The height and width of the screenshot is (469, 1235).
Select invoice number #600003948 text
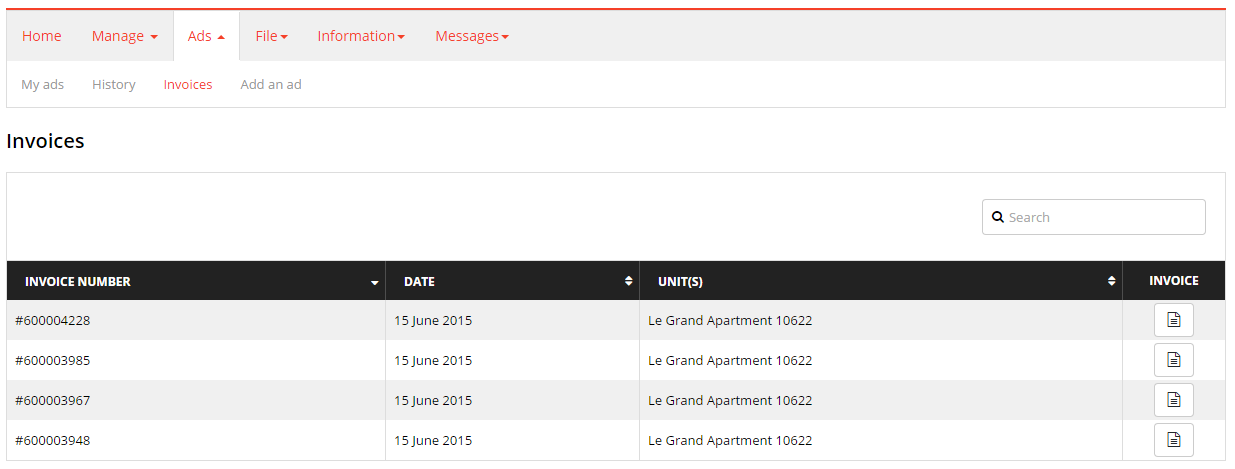coord(53,440)
